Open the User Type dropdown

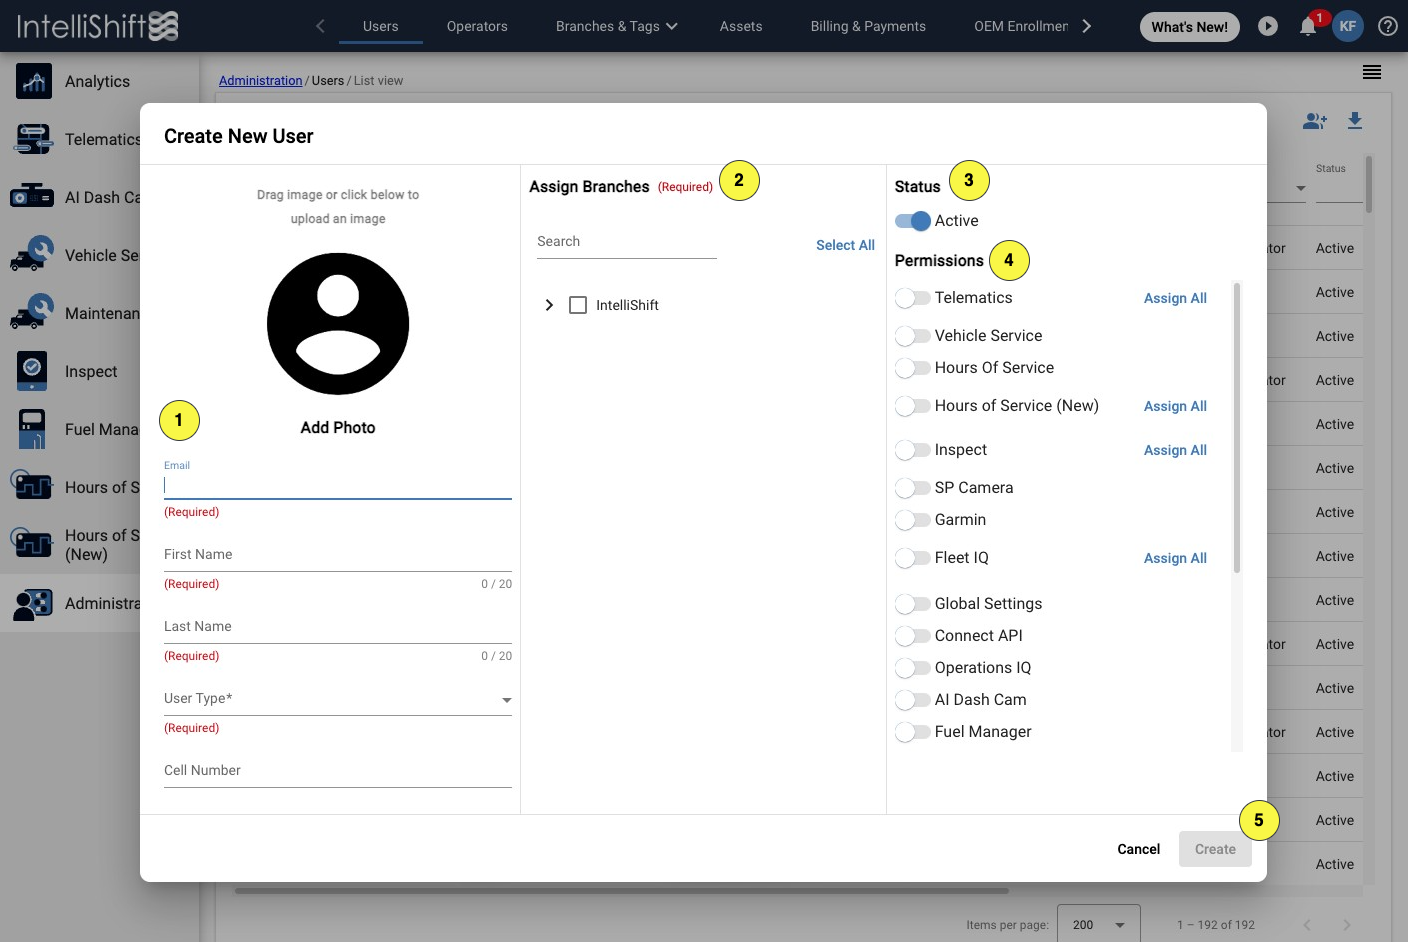point(338,699)
